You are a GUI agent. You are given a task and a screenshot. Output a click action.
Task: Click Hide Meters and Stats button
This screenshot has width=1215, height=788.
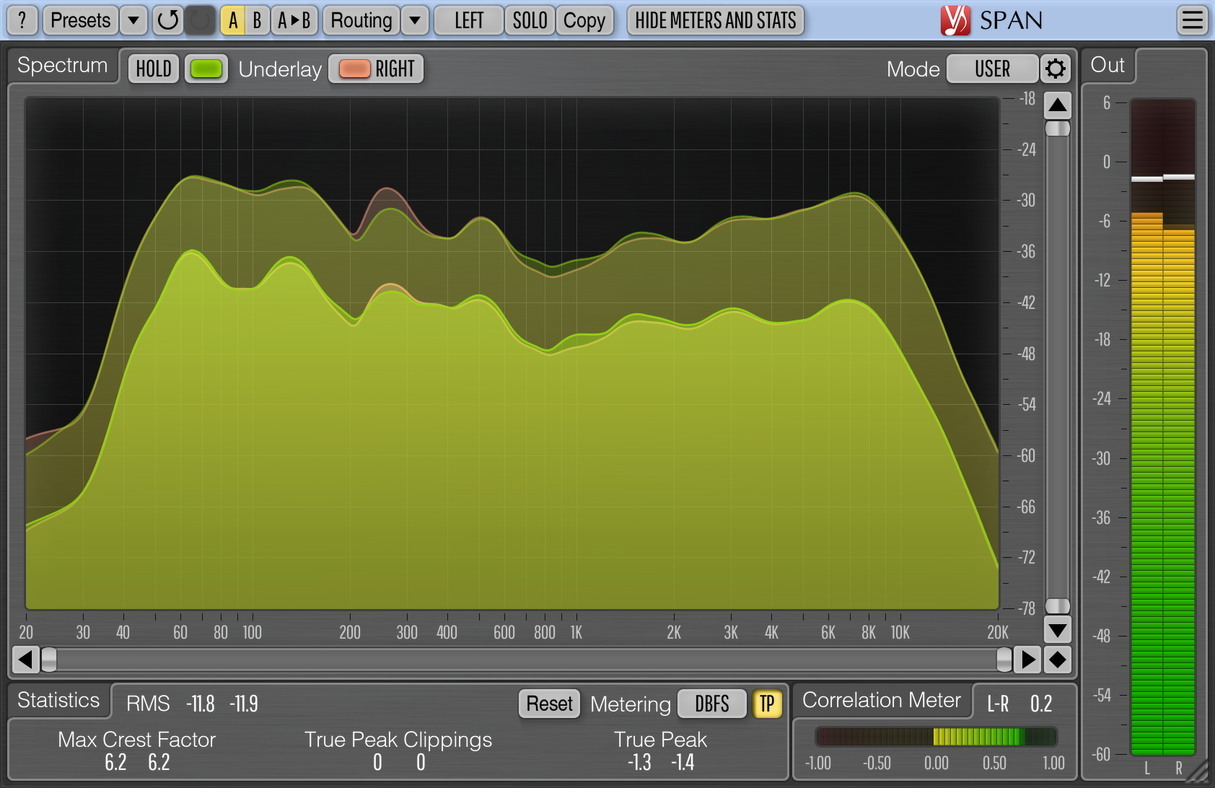click(716, 20)
